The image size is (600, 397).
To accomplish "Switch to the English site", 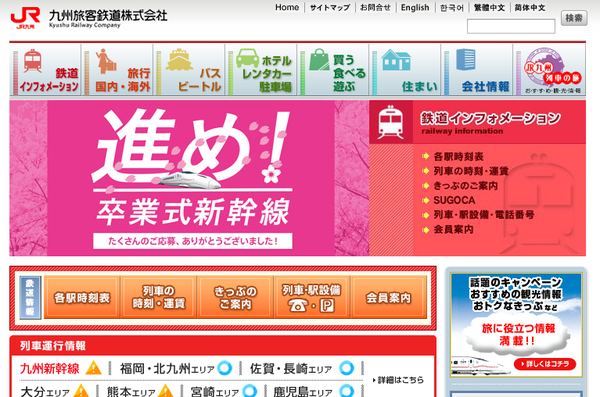I will point(415,8).
